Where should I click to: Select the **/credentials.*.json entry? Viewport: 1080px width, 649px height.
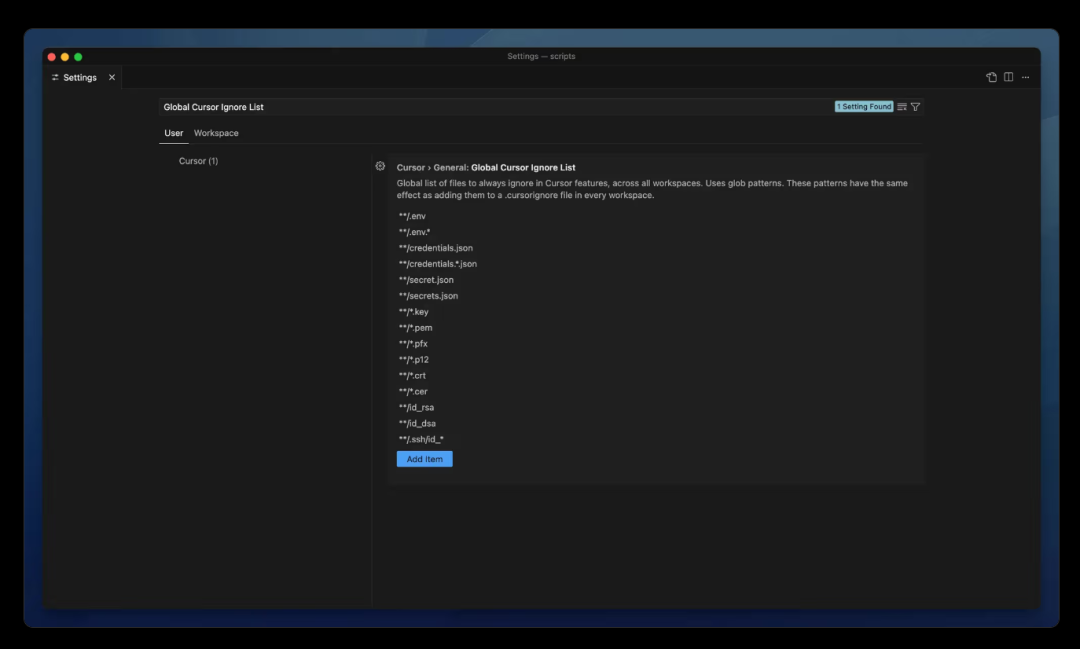click(437, 263)
